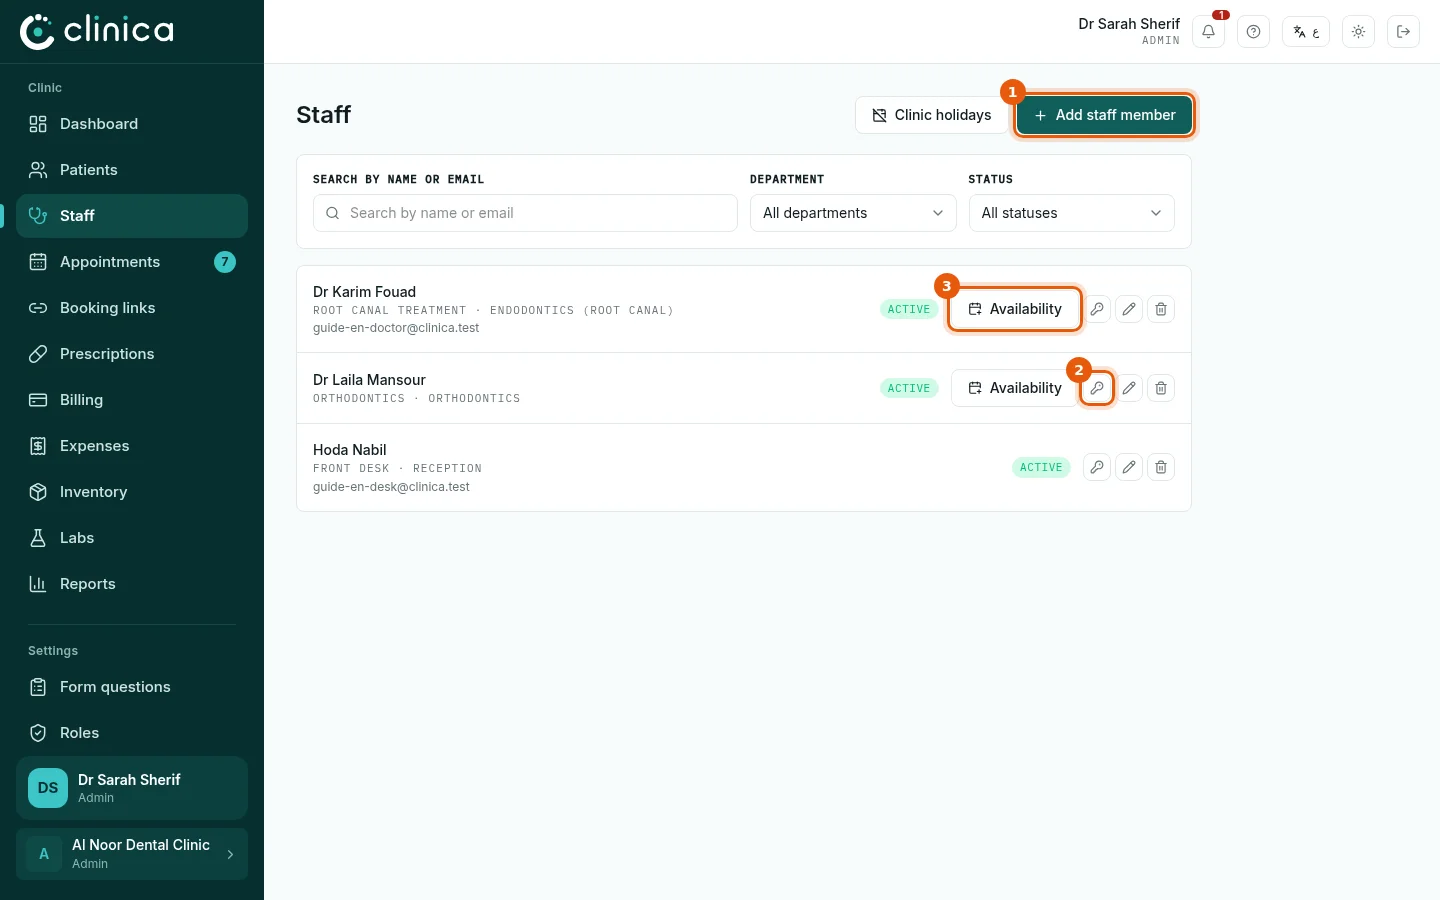The image size is (1440, 900).
Task: Navigate to Labs
Action: 132,538
